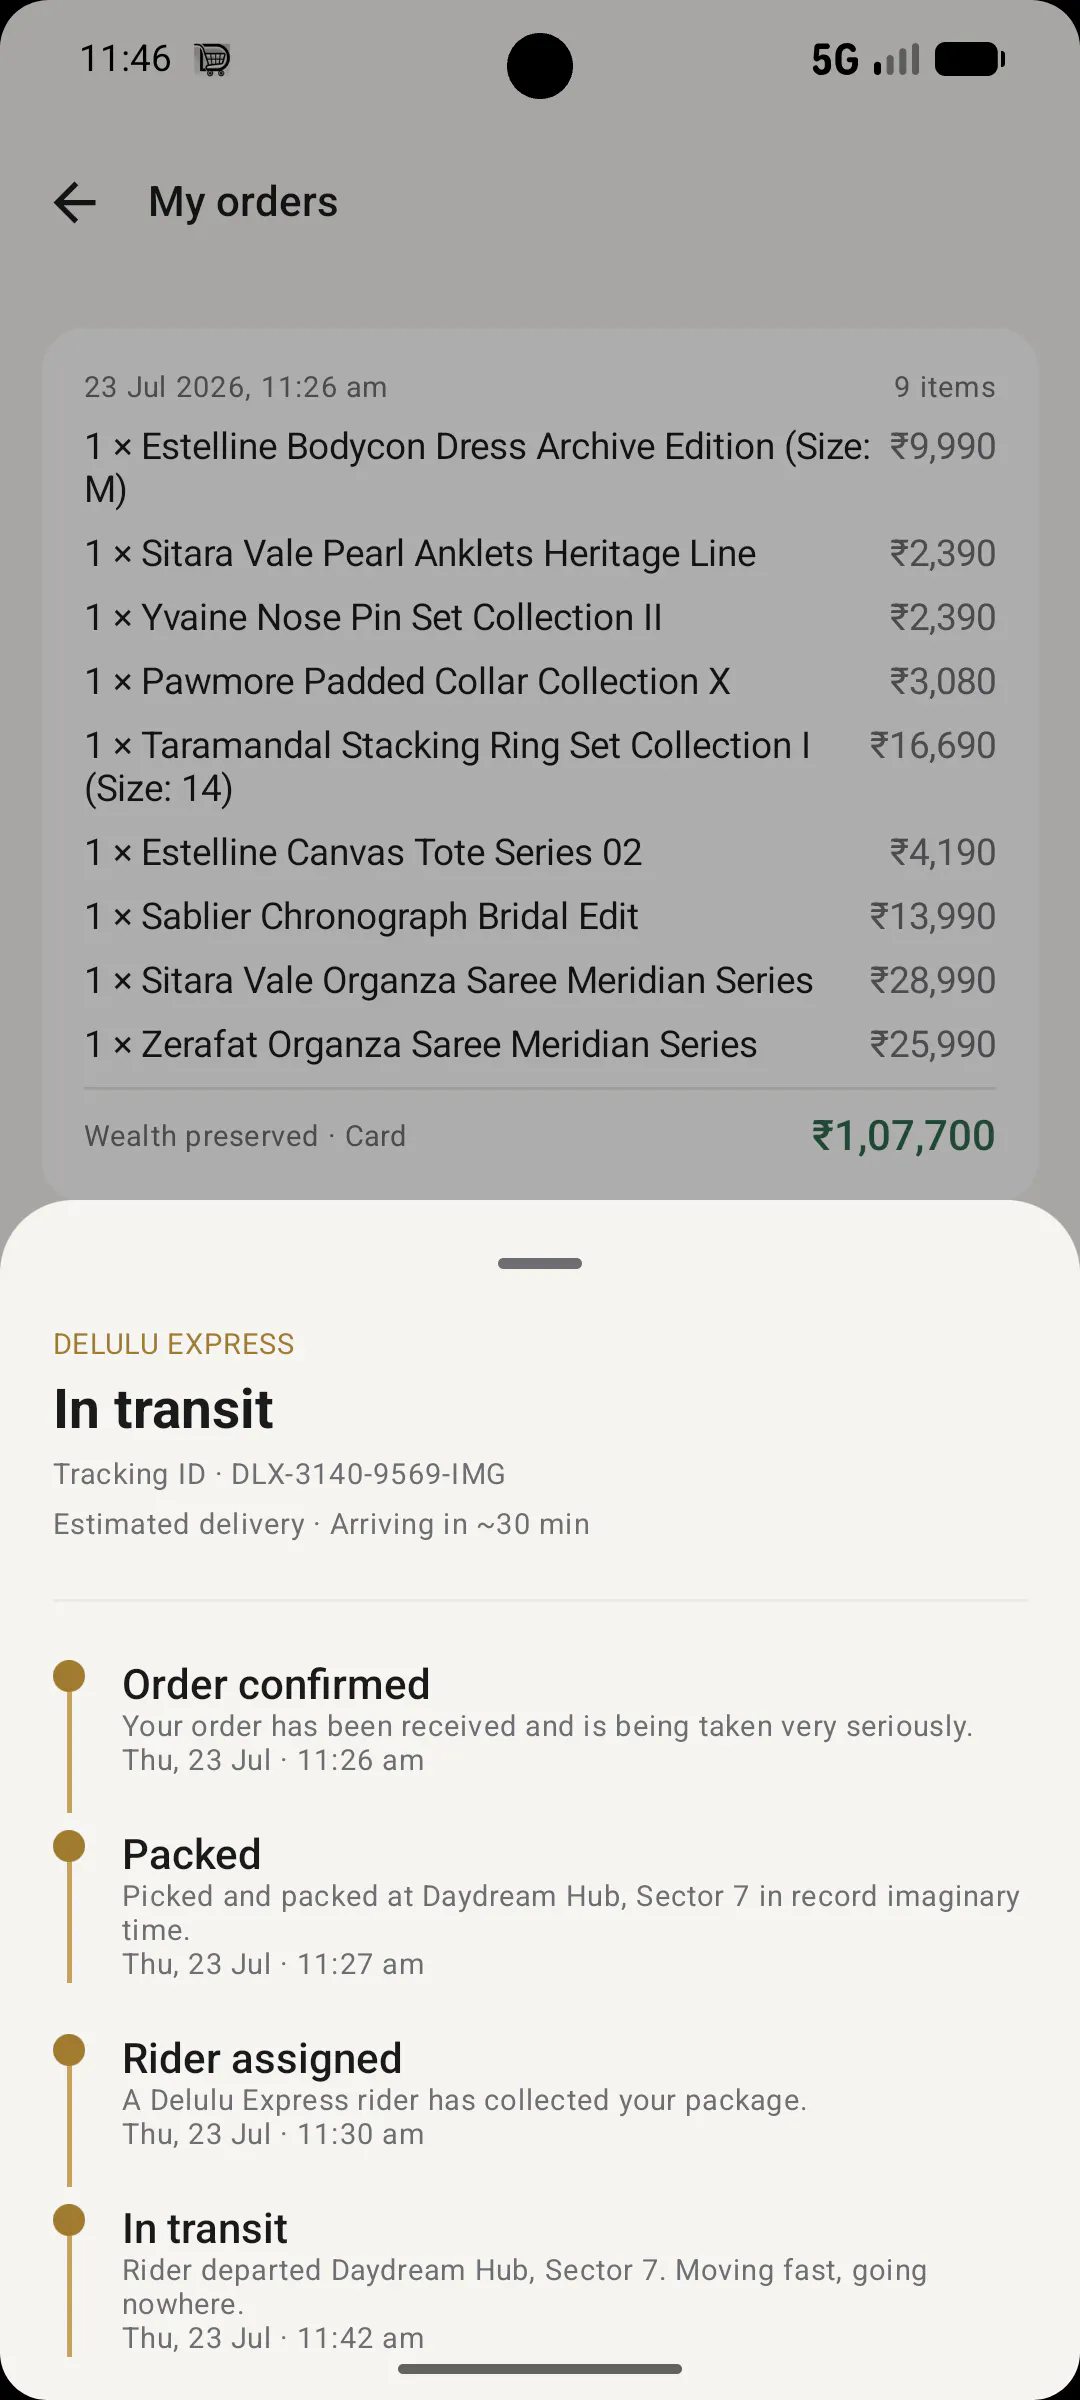The image size is (1080, 2400).
Task: Open the Sablier Chronograph Bridal Edit item
Action: click(x=540, y=916)
